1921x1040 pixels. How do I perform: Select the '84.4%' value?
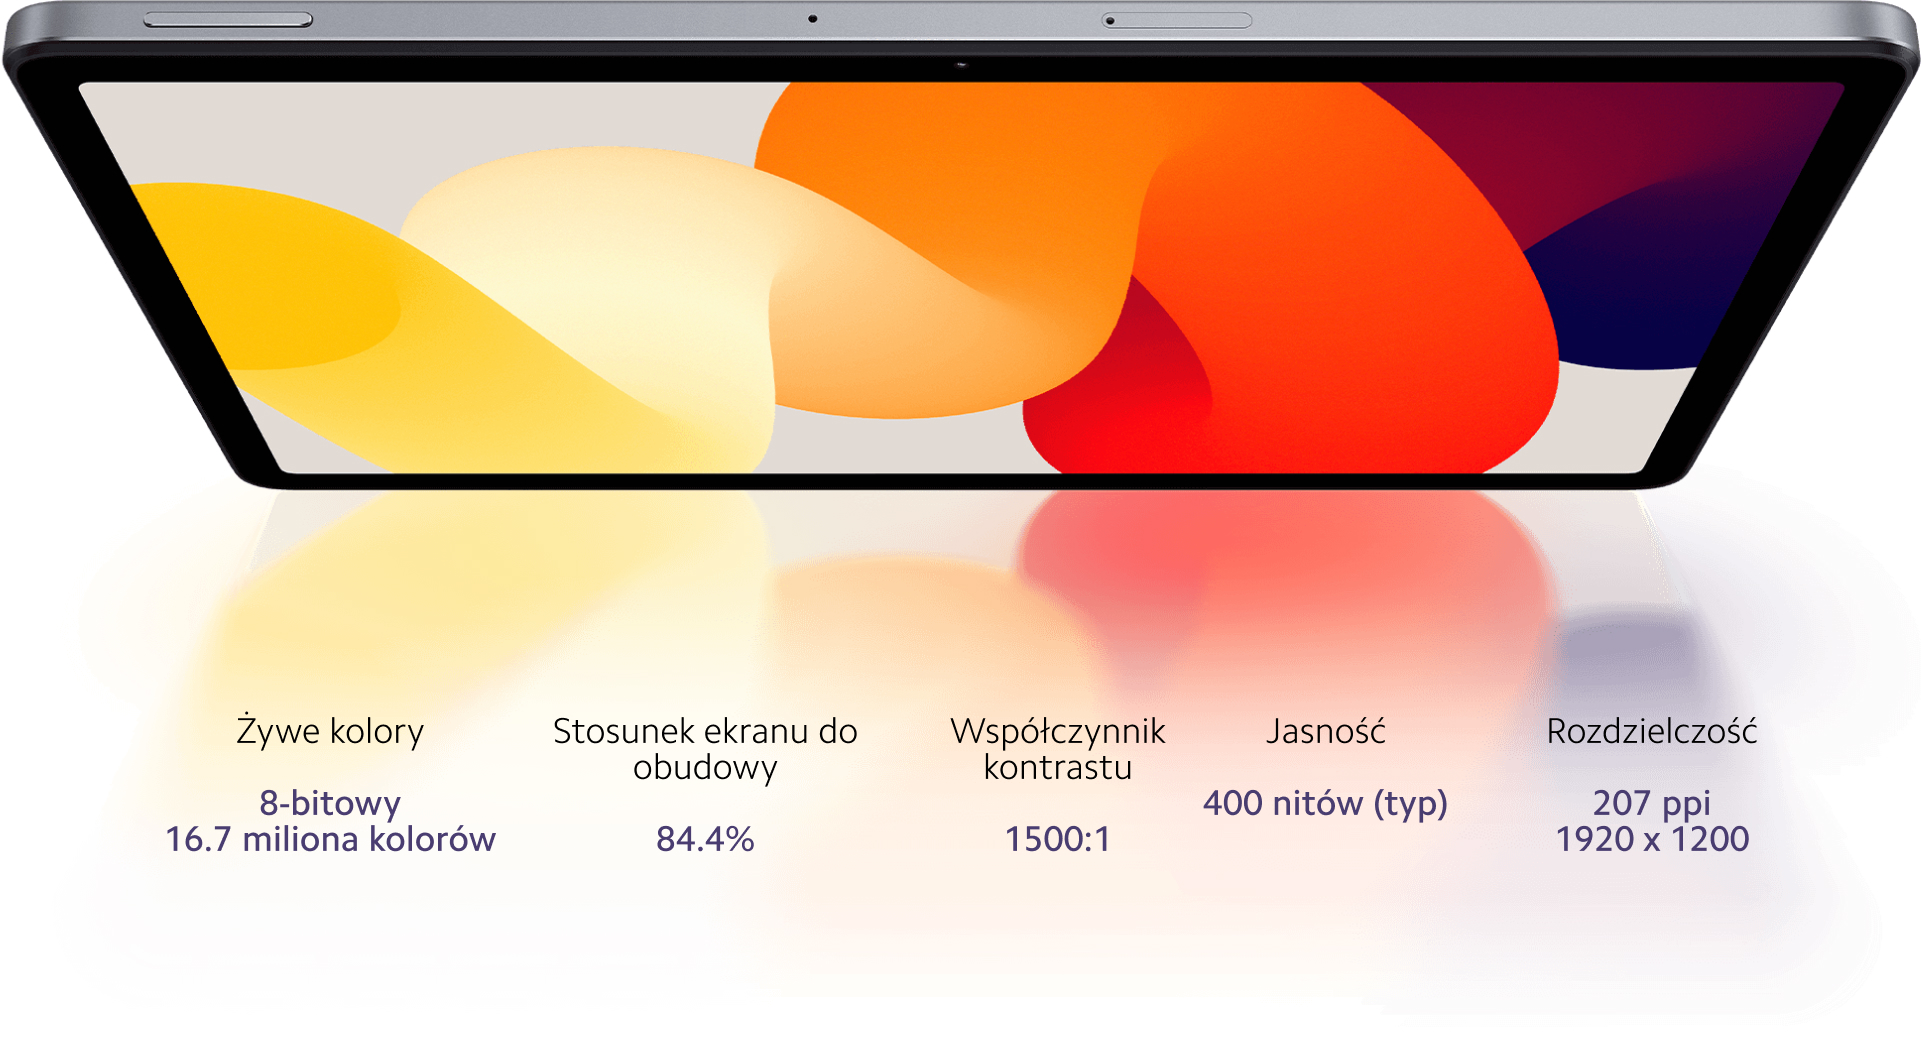coord(705,839)
